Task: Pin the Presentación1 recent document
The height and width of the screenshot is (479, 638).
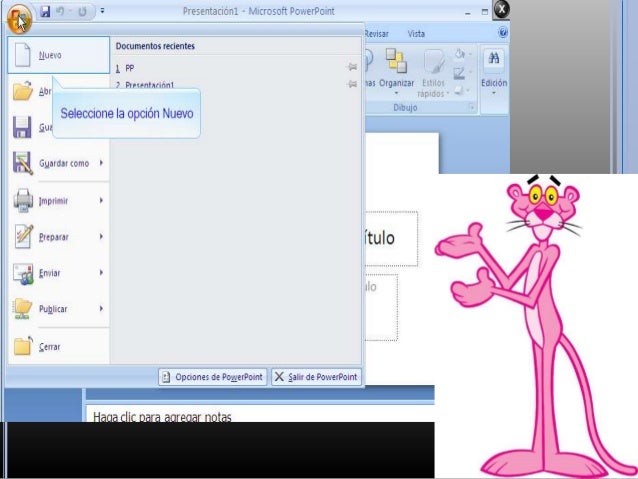Action: click(x=352, y=84)
